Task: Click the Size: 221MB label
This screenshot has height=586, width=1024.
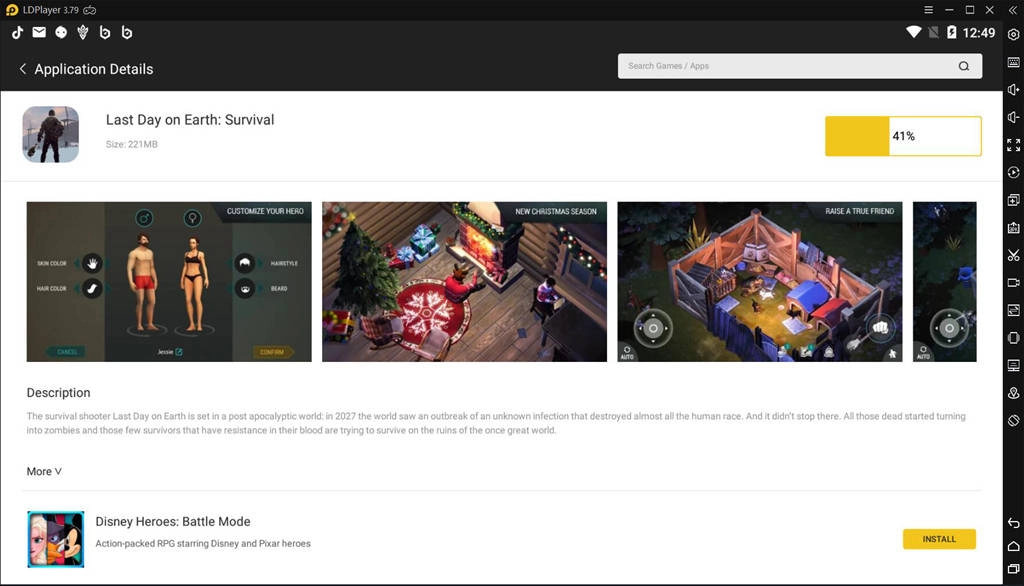Action: [132, 144]
